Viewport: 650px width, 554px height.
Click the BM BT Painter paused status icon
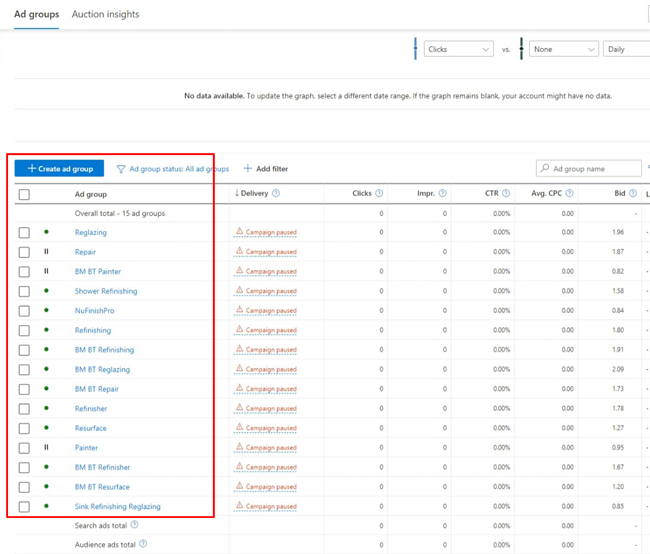[x=46, y=271]
